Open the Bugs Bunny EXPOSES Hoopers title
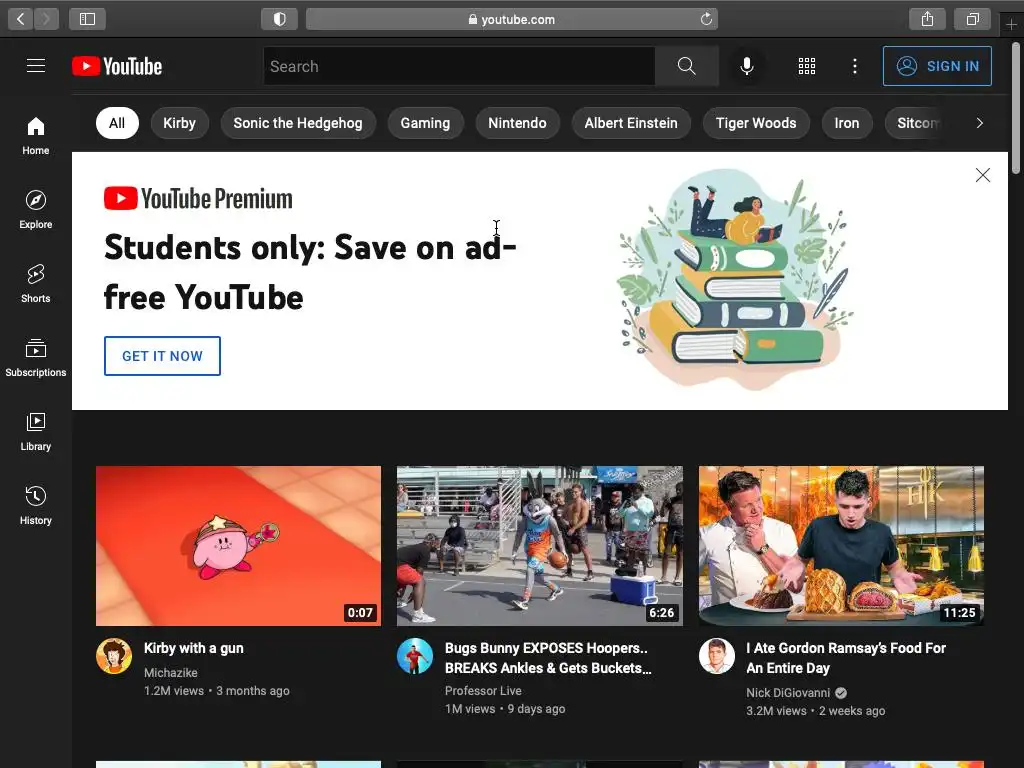Viewport: 1024px width, 768px height. [x=548, y=658]
